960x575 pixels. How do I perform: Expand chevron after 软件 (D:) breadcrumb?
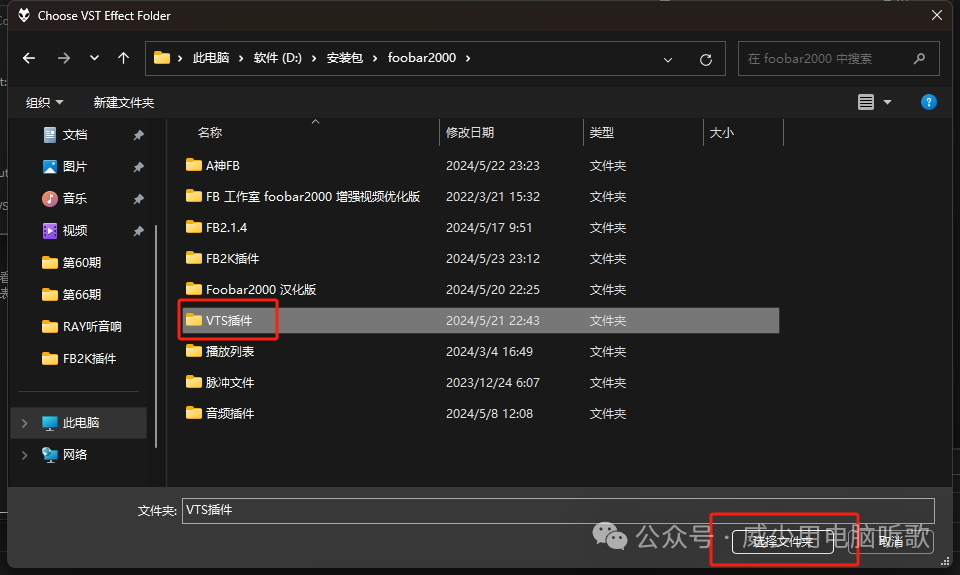(314, 58)
